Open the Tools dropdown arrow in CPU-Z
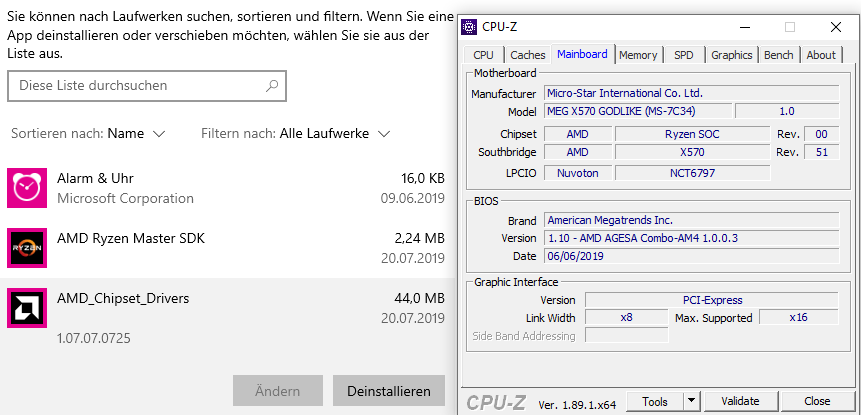Viewport: 861px width, 415px height. (x=692, y=402)
